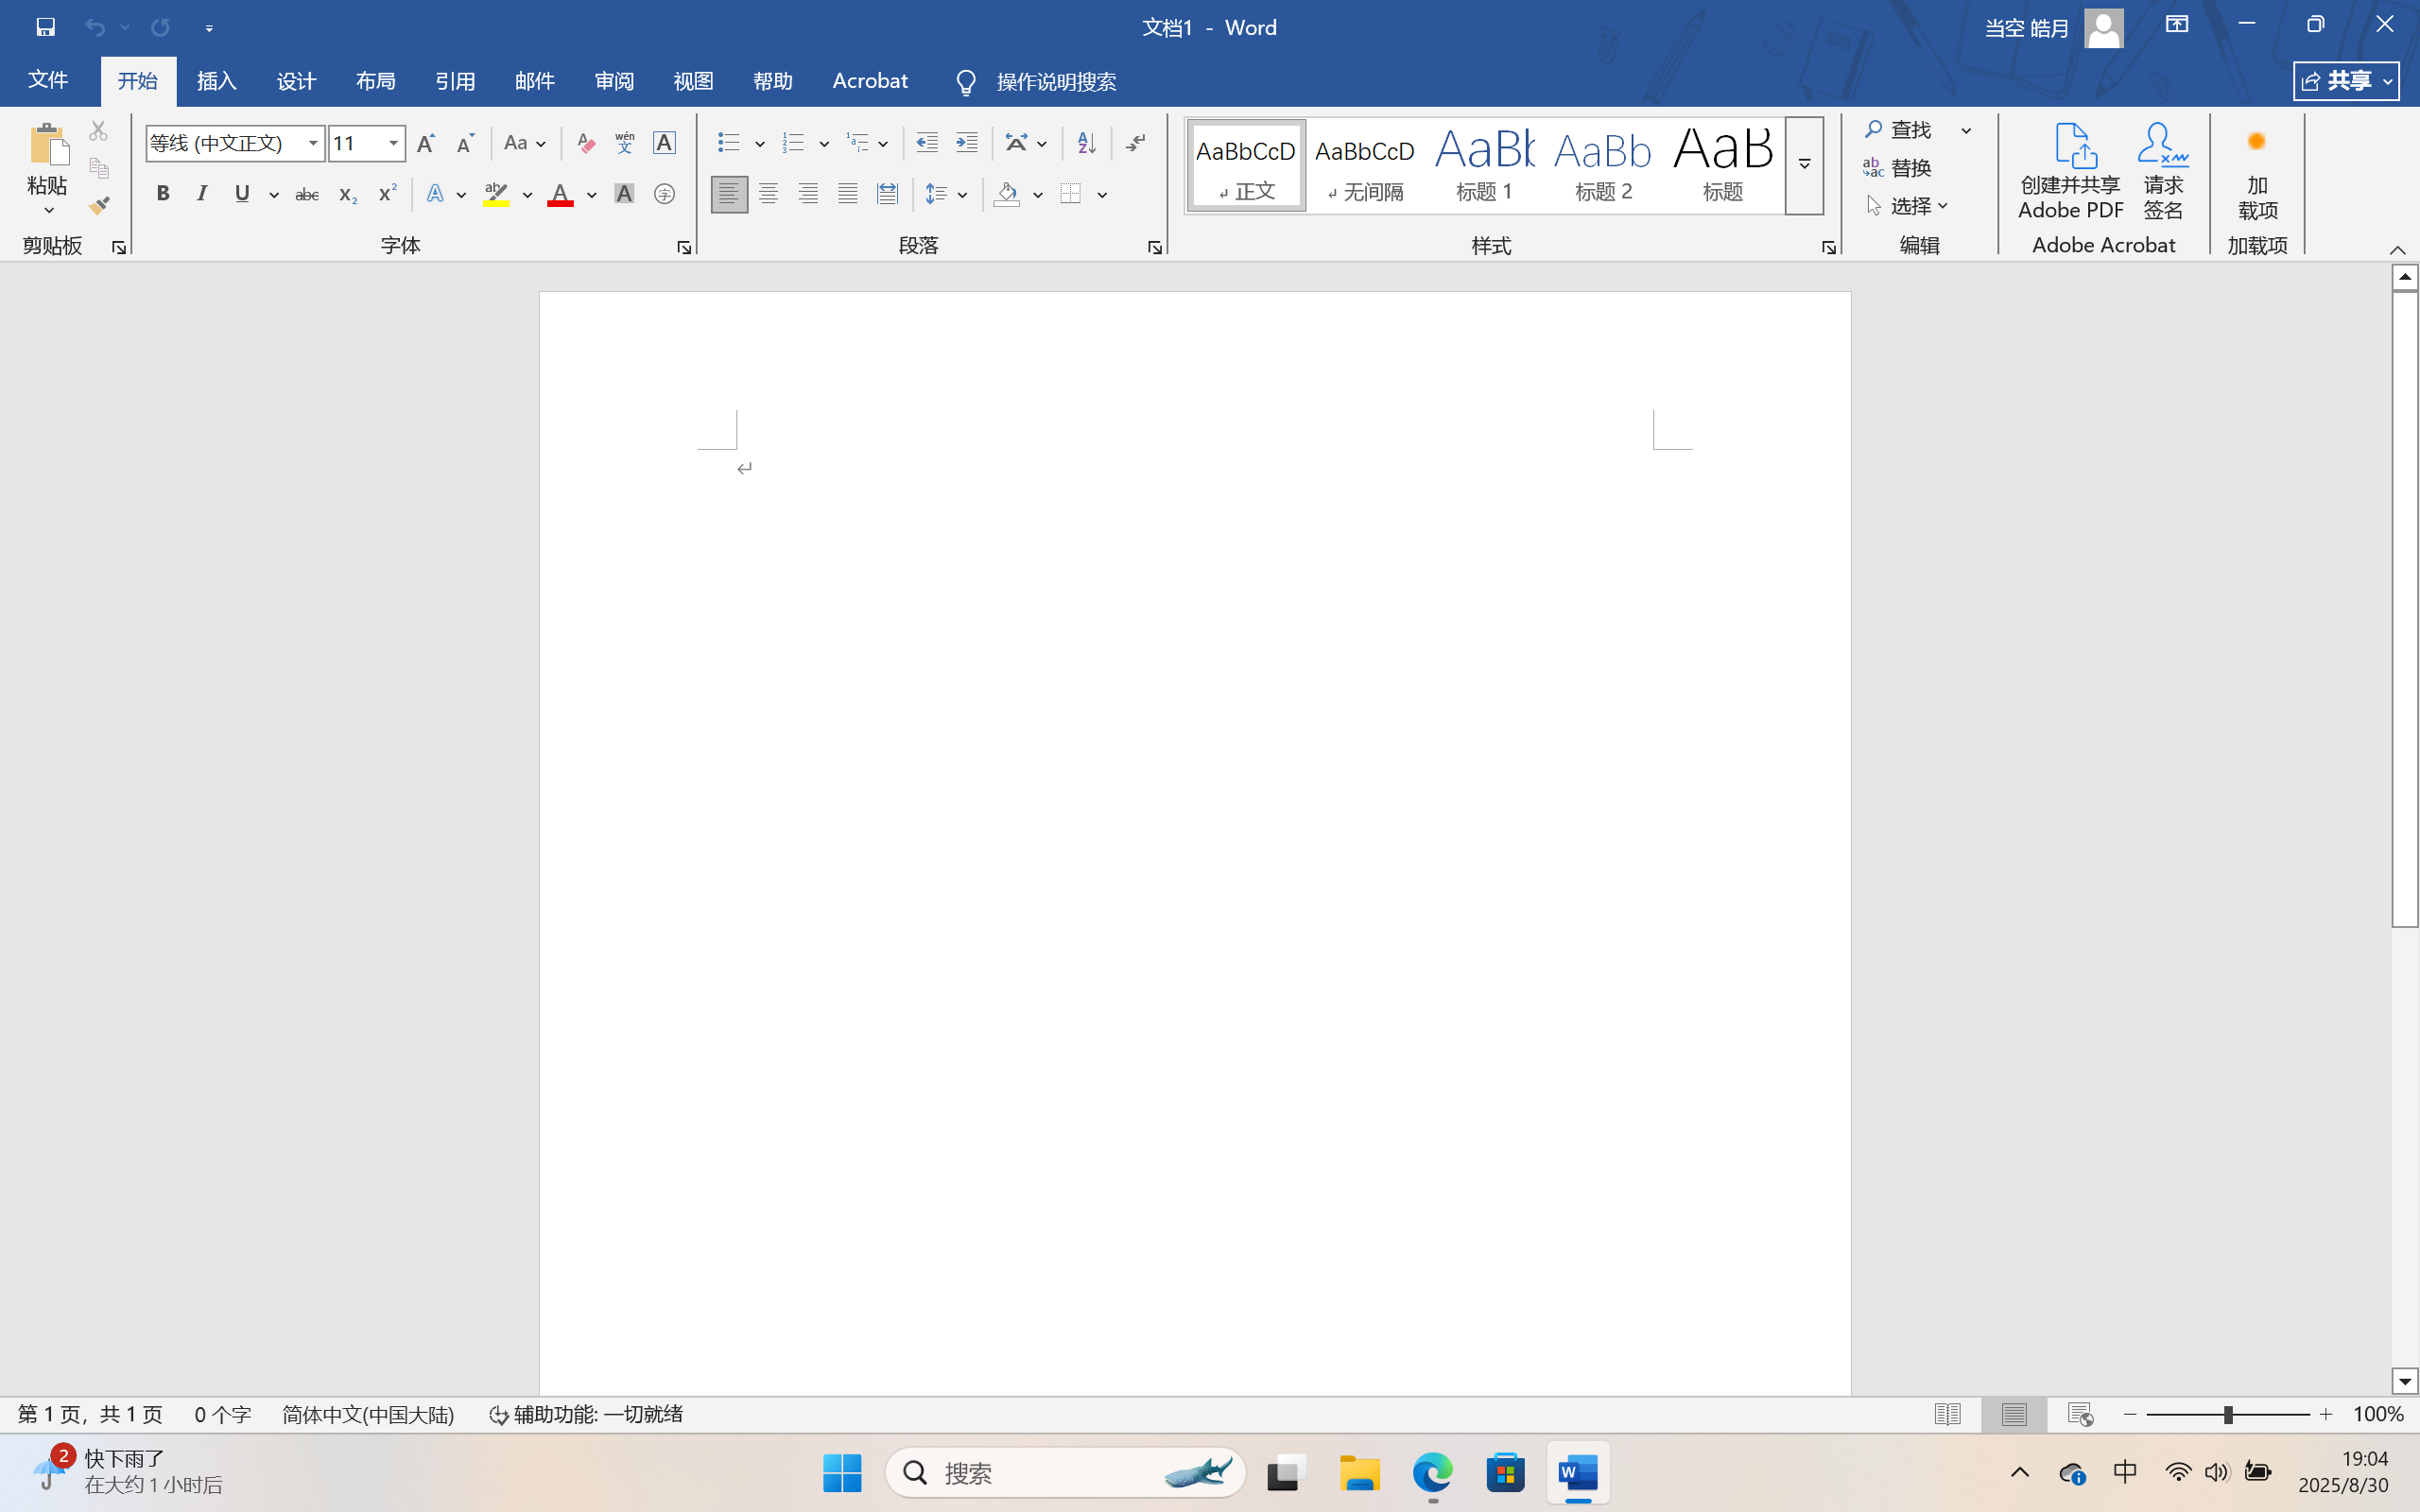Click the Microsoft Edge taskbar icon

click(1432, 1473)
